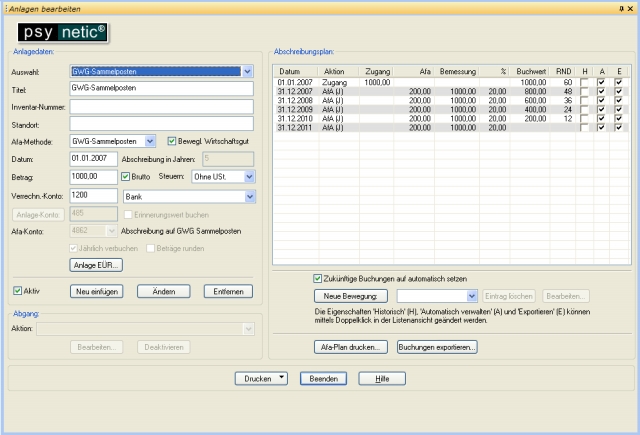Click Buchungen exportieren button
The width and height of the screenshot is (640, 435).
[x=437, y=347]
